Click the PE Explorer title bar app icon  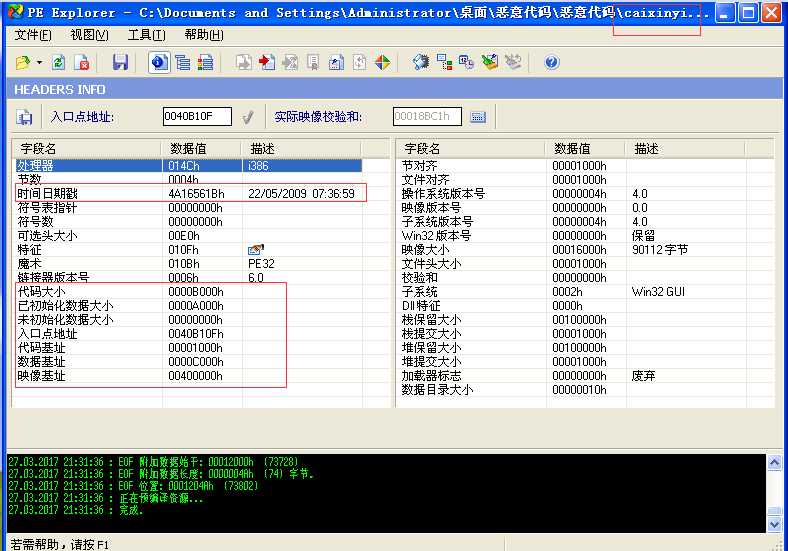click(x=15, y=12)
